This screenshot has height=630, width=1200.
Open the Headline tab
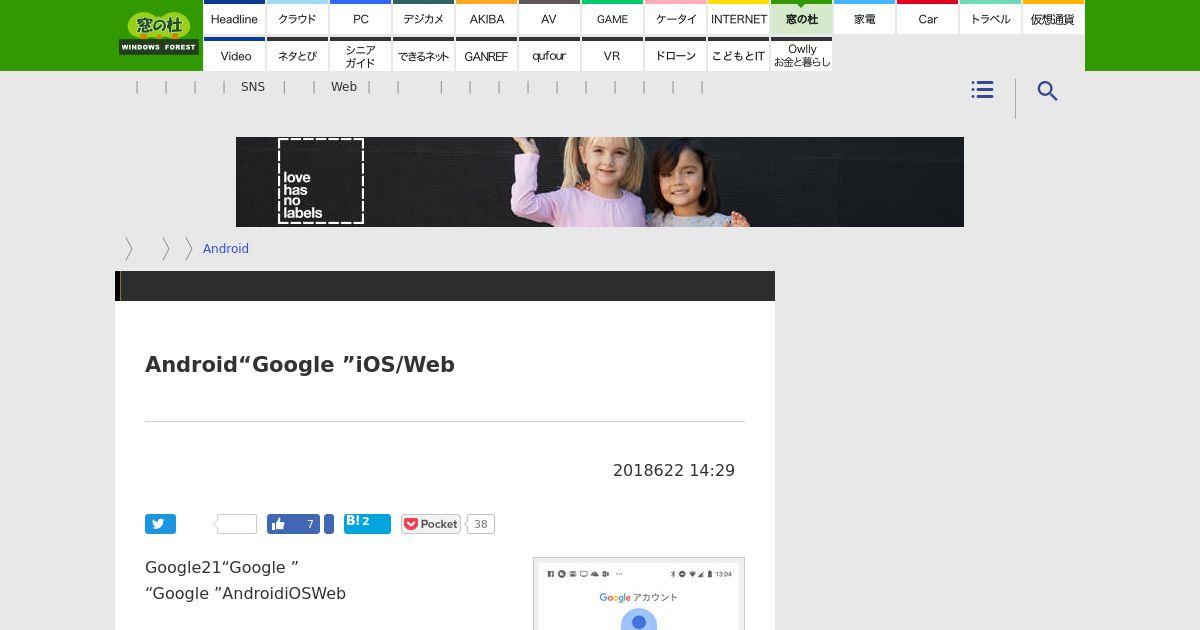(234, 18)
